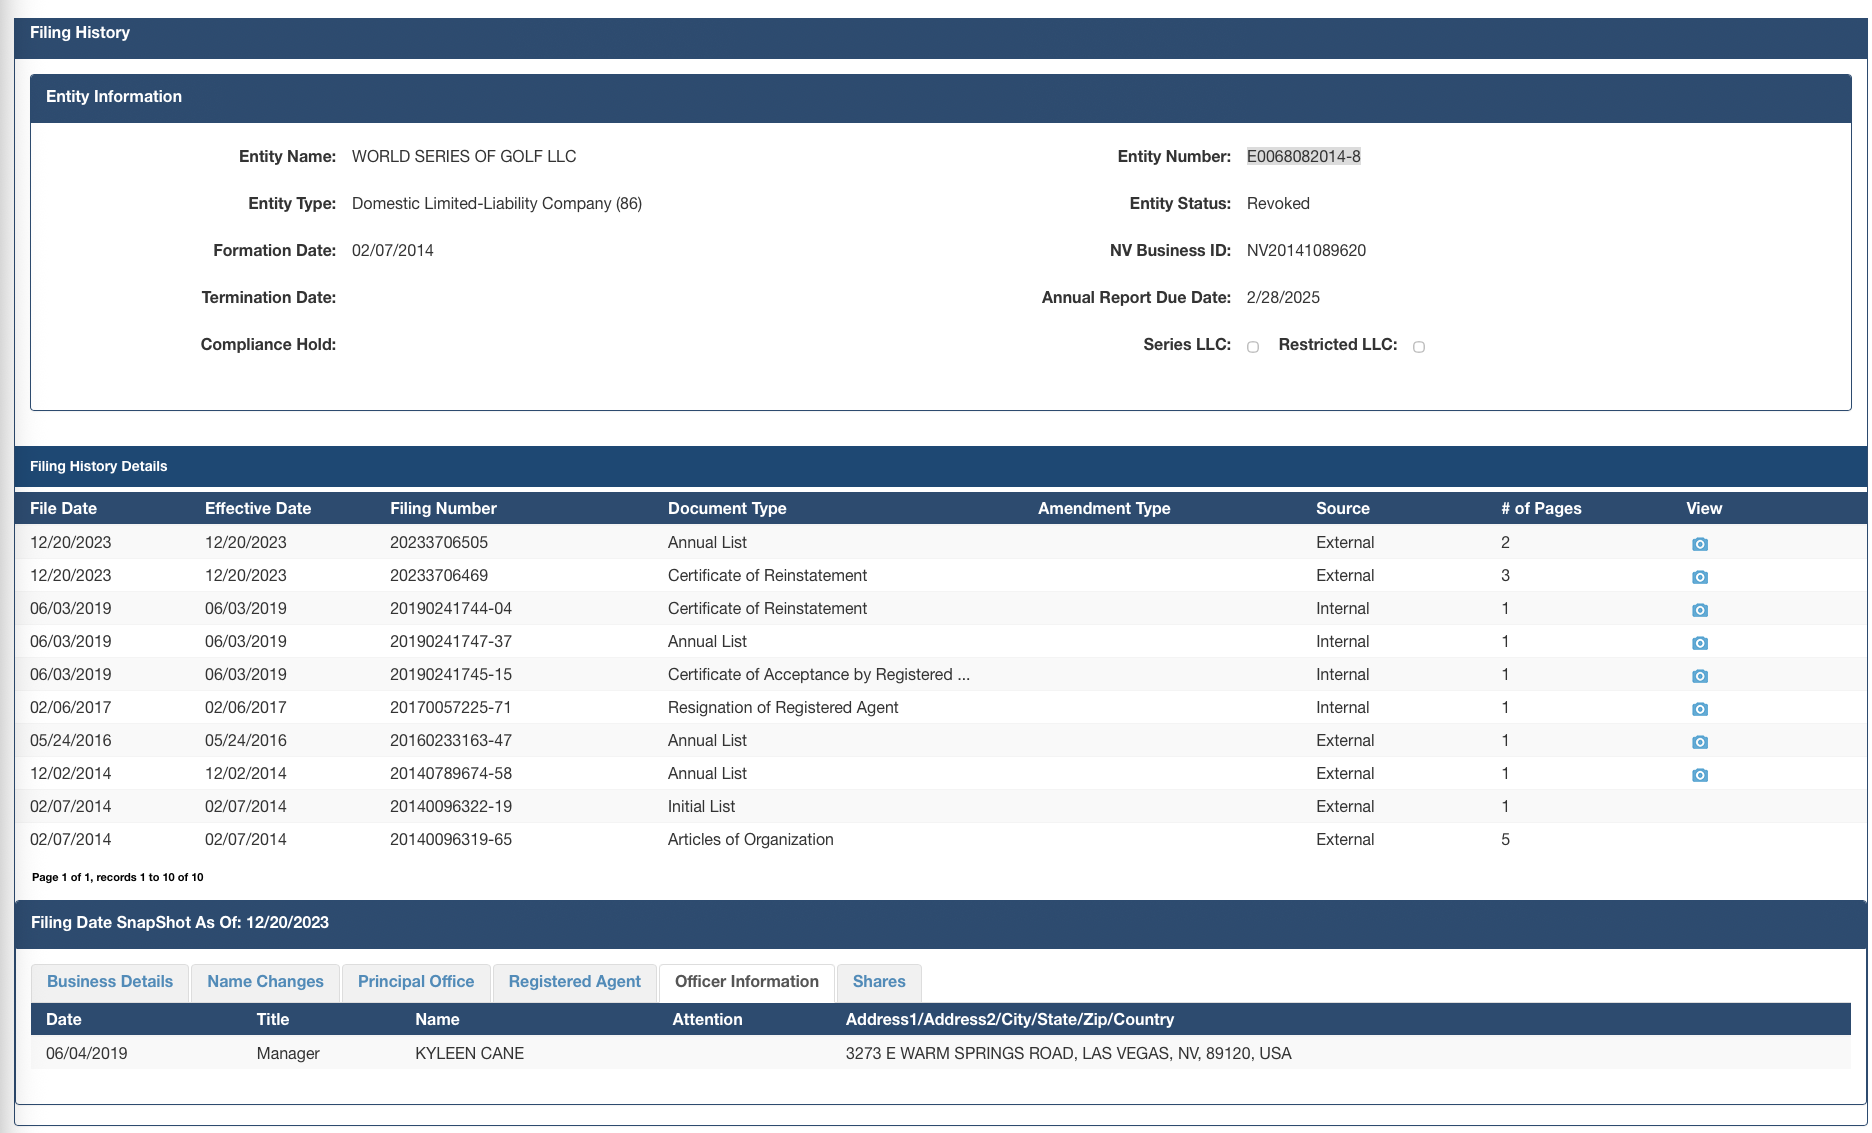Click filing number 20140789674-58
The height and width of the screenshot is (1133, 1872).
click(x=451, y=773)
